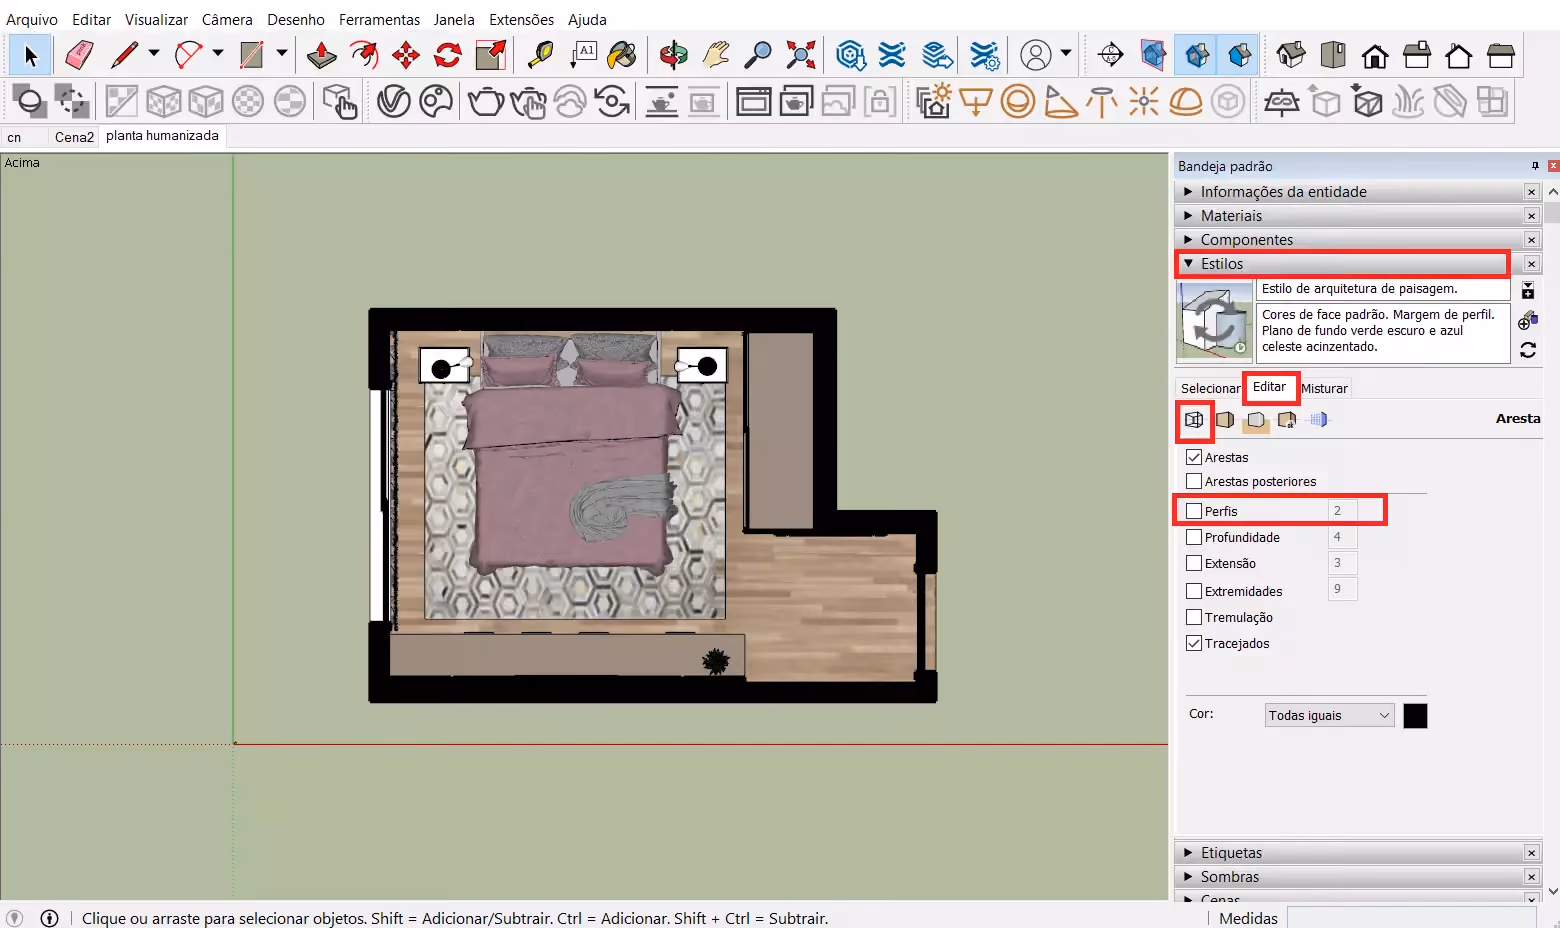Viewport: 1560px width, 928px height.
Task: Enable the Profundidade checkbox
Action: pos(1194,537)
